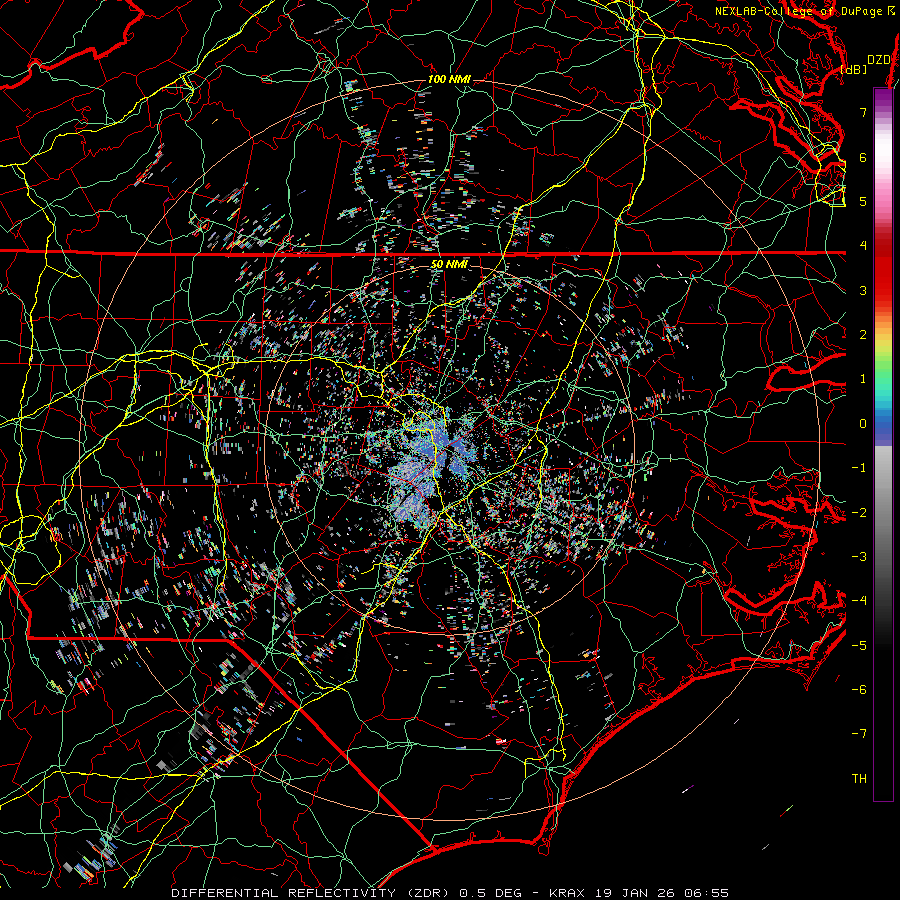Screen dimensions: 900x900
Task: Click the -1 value on the color scale
Action: pos(859,468)
